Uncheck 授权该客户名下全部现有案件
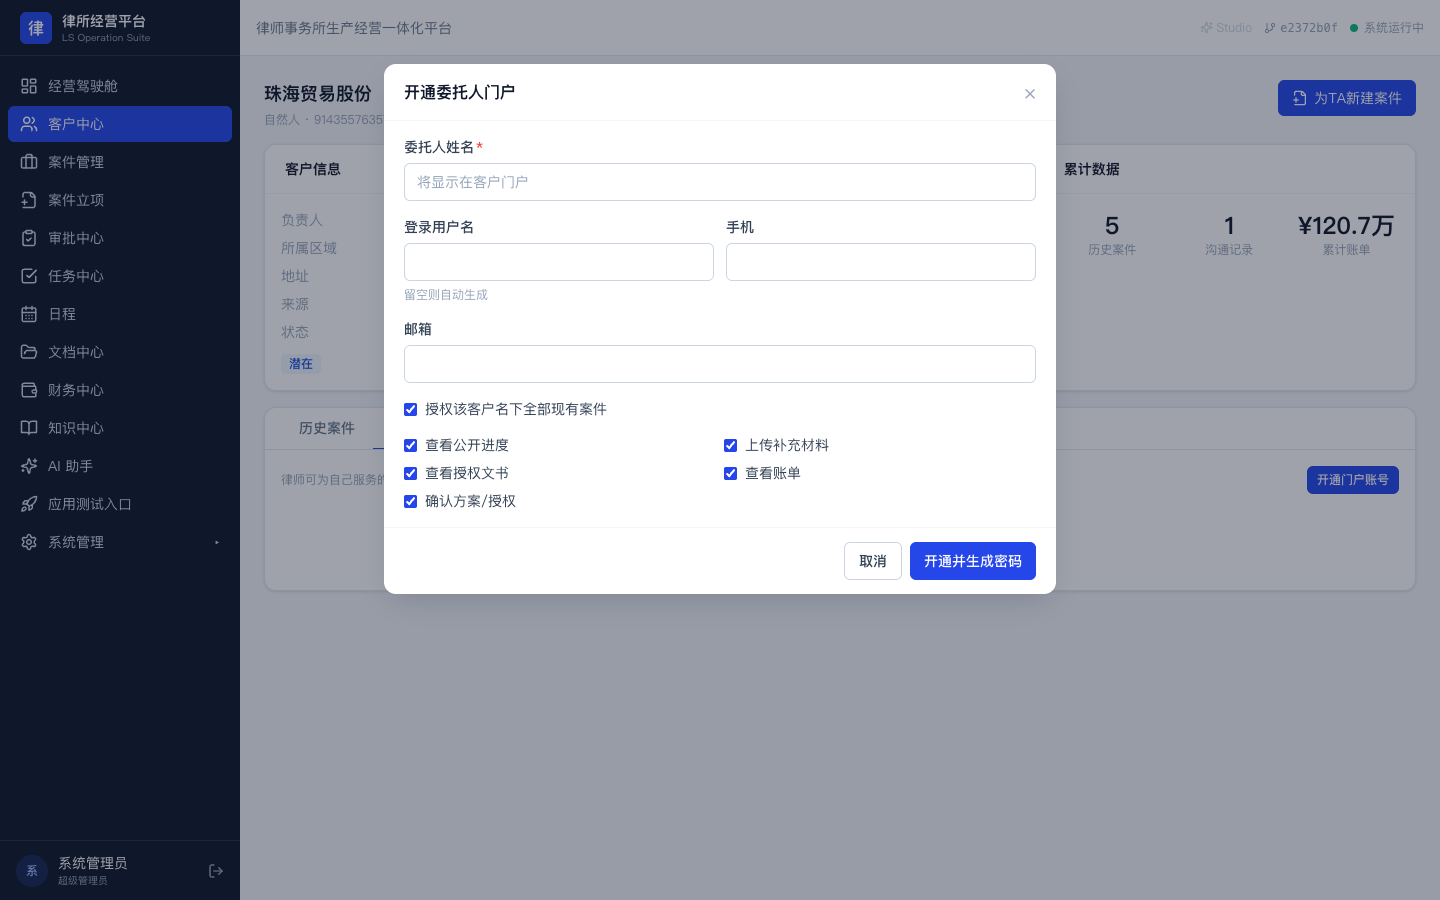This screenshot has height=900, width=1440. coord(410,409)
